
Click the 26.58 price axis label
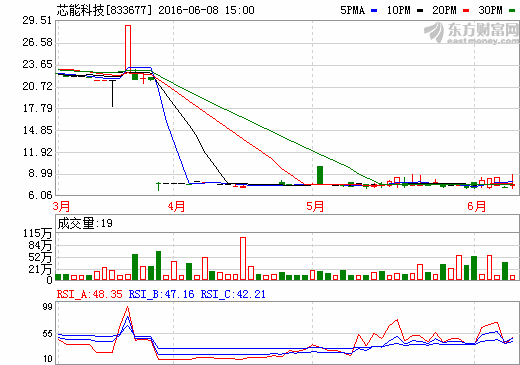click(x=37, y=42)
